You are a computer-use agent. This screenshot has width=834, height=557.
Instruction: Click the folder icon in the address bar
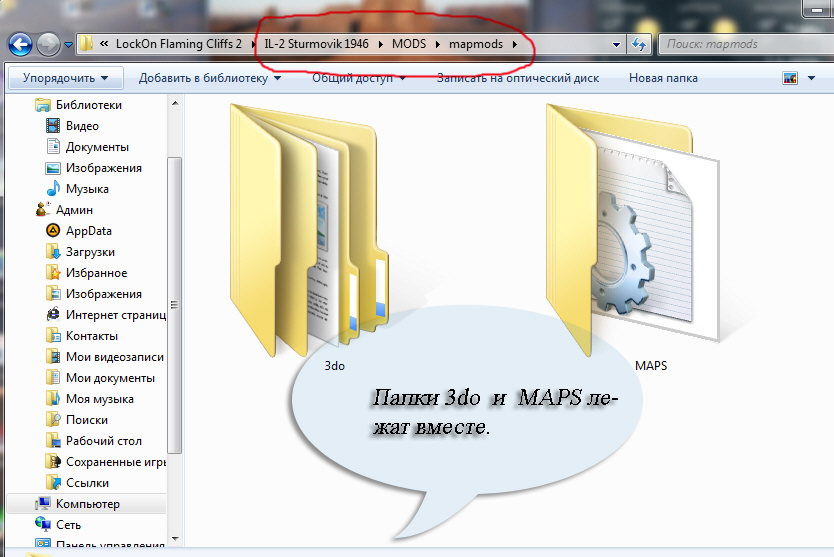(86, 44)
